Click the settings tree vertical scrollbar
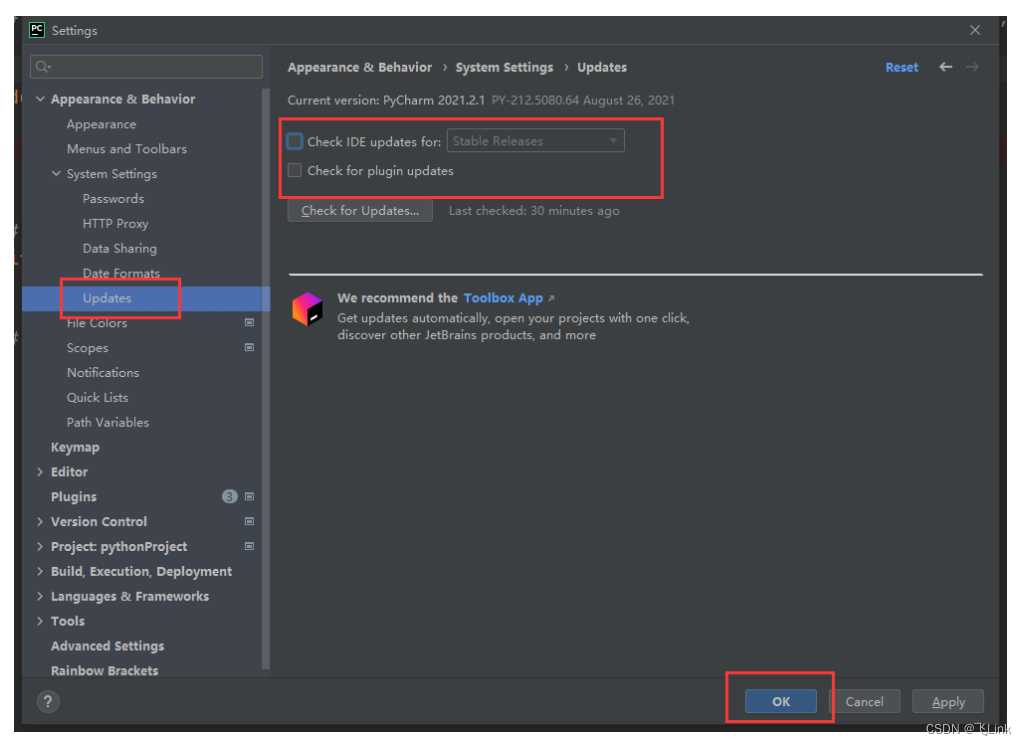This screenshot has width=1027, height=745. pos(265,379)
